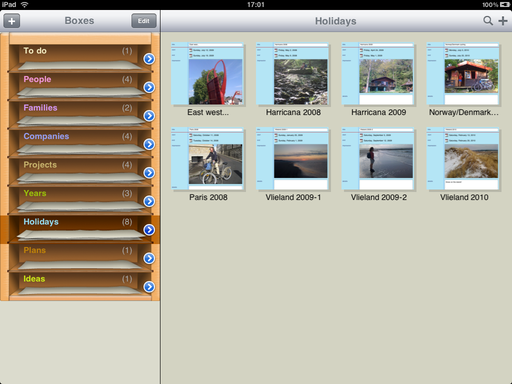Open details arrow for Projects box
Screen dimensions: 512x384
pyautogui.click(x=149, y=173)
